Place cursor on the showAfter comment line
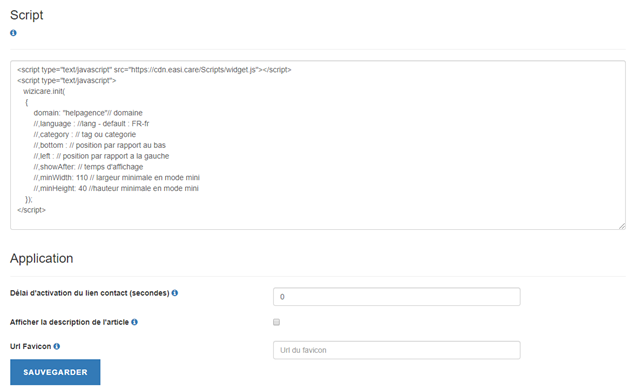Viewport: 629px width, 390px height. tap(88, 167)
